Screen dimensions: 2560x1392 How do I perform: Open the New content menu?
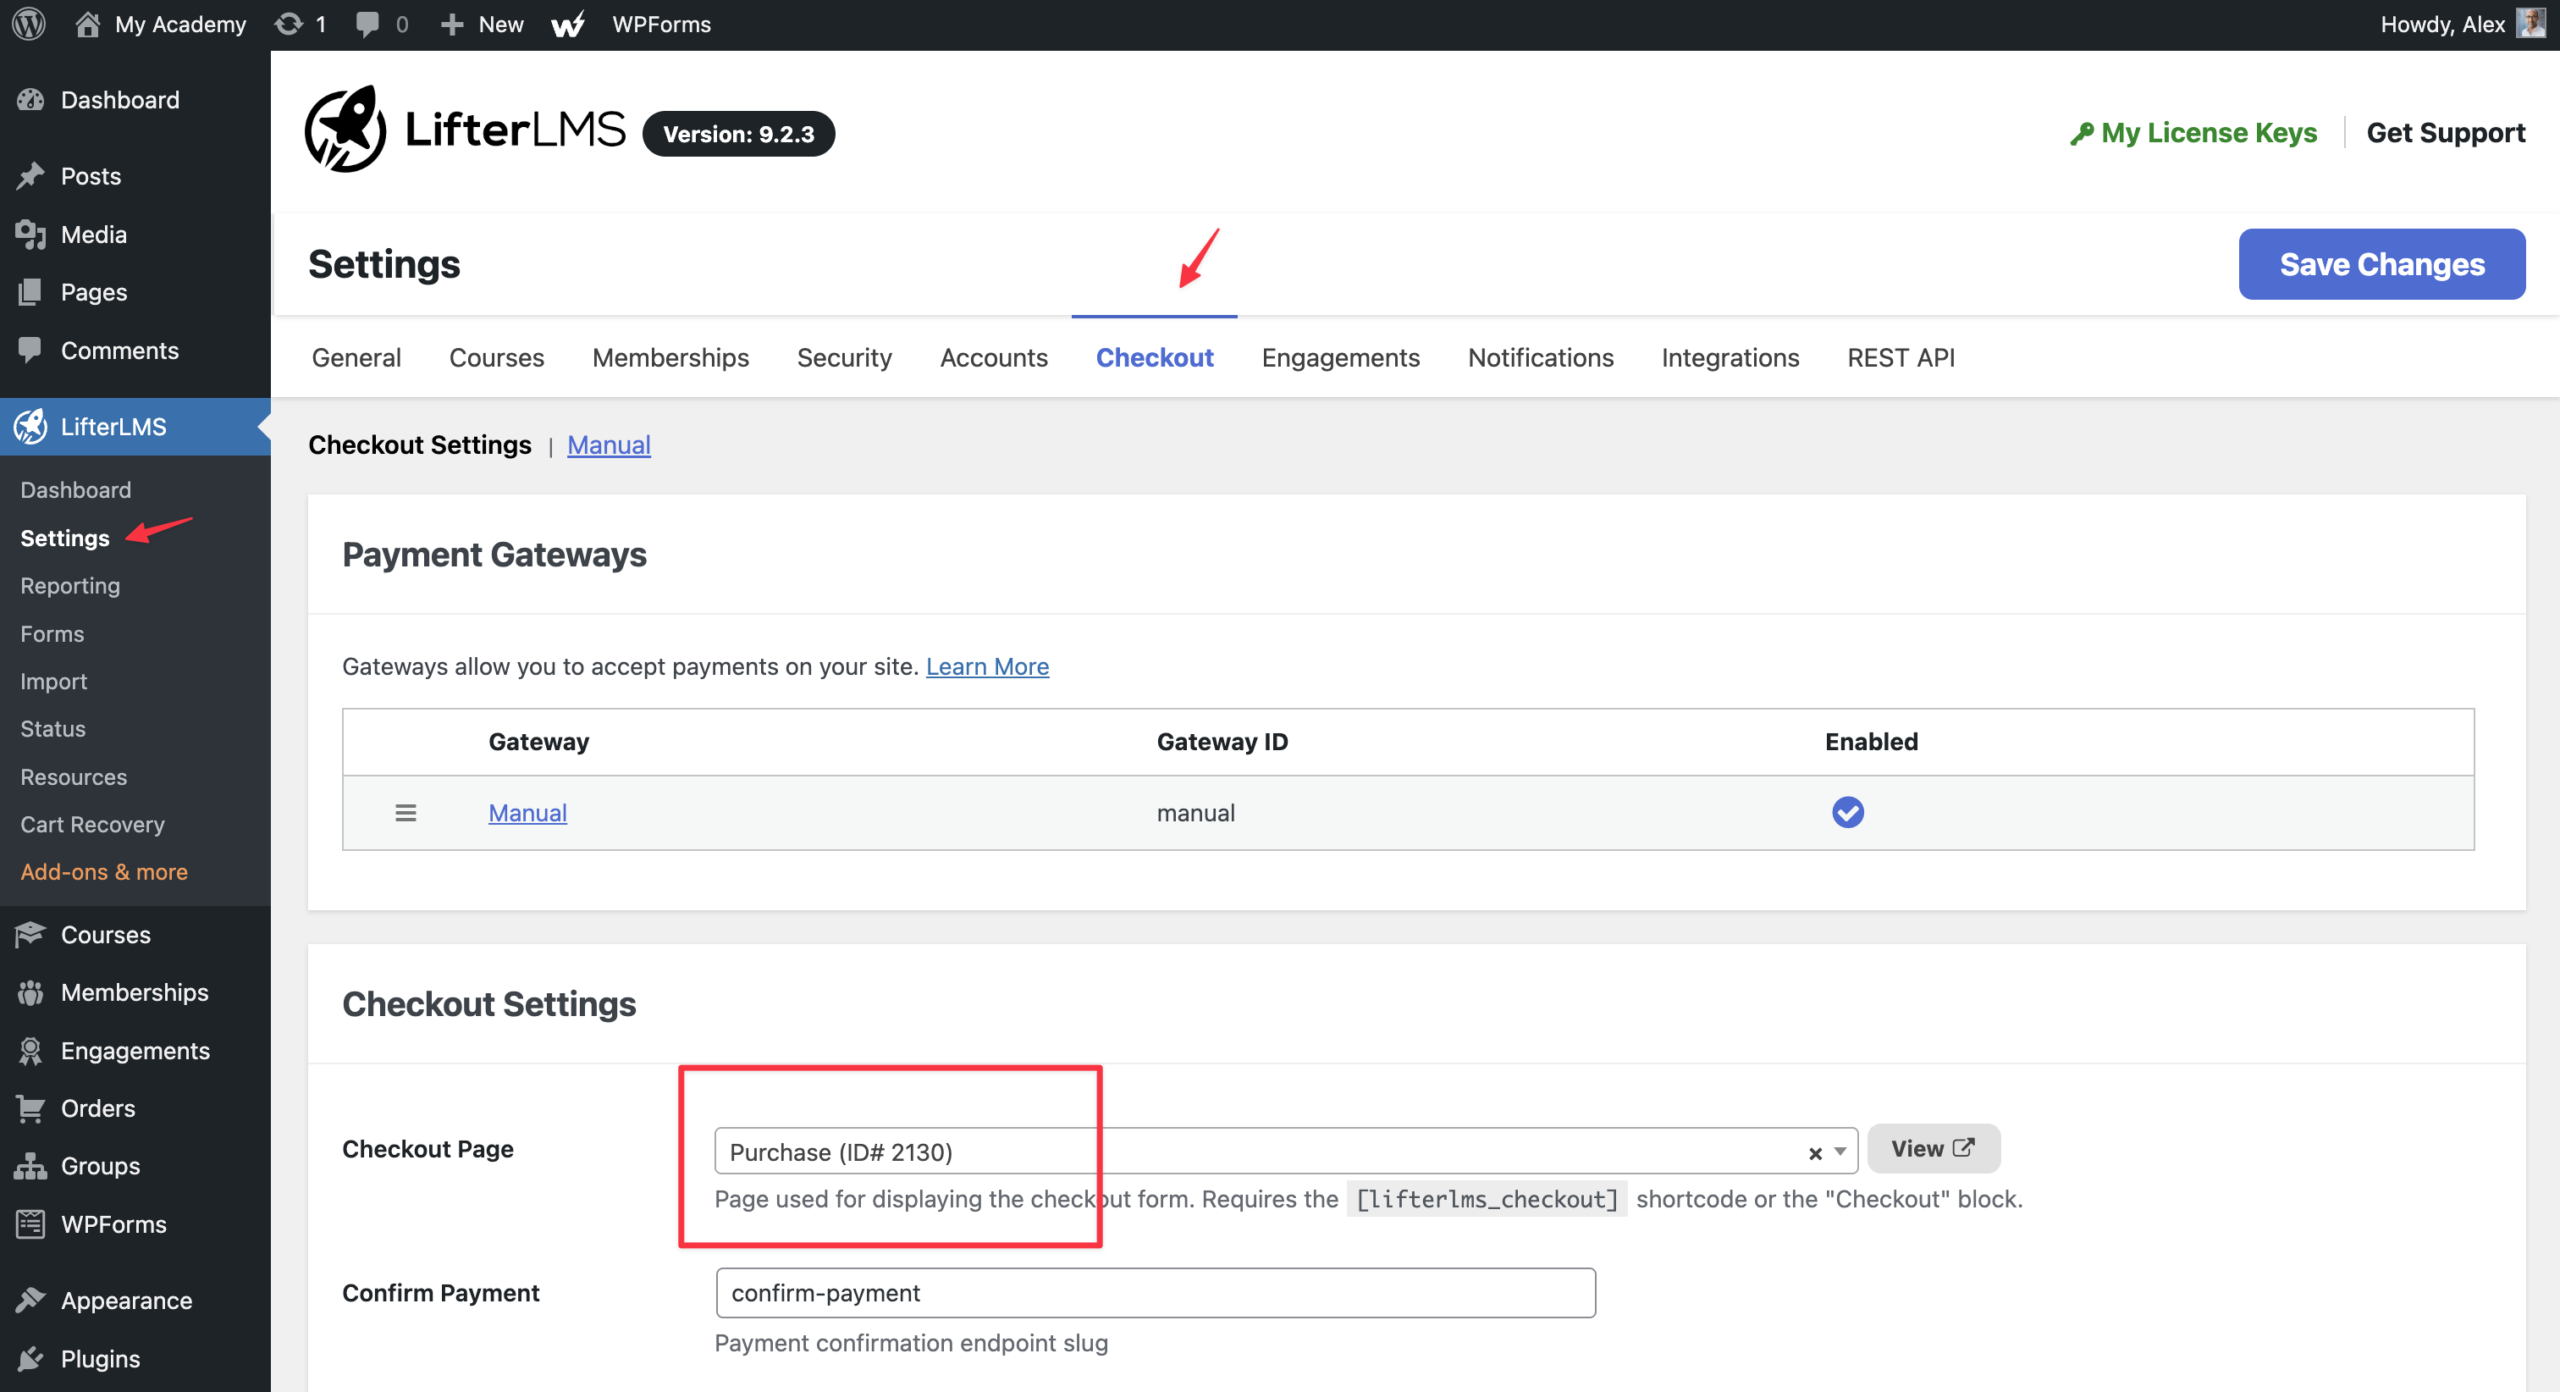point(482,24)
